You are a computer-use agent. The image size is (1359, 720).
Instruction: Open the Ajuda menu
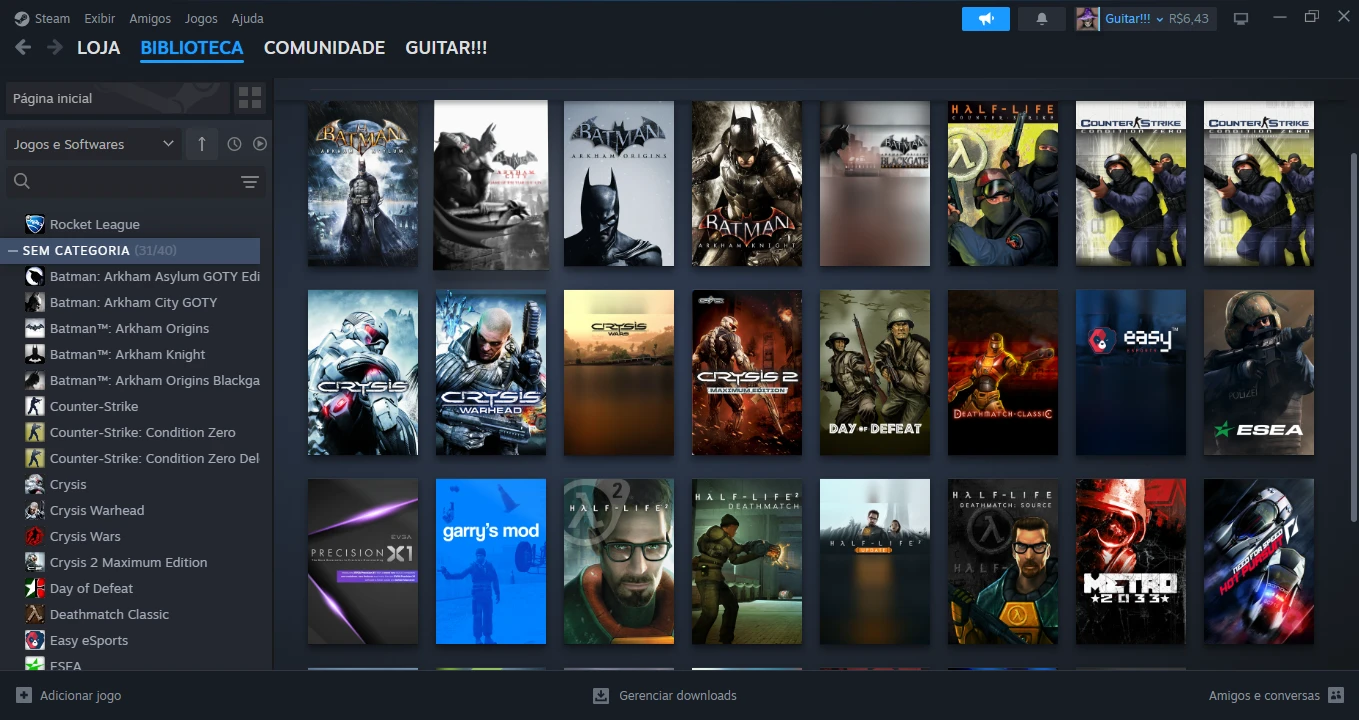[x=247, y=19]
